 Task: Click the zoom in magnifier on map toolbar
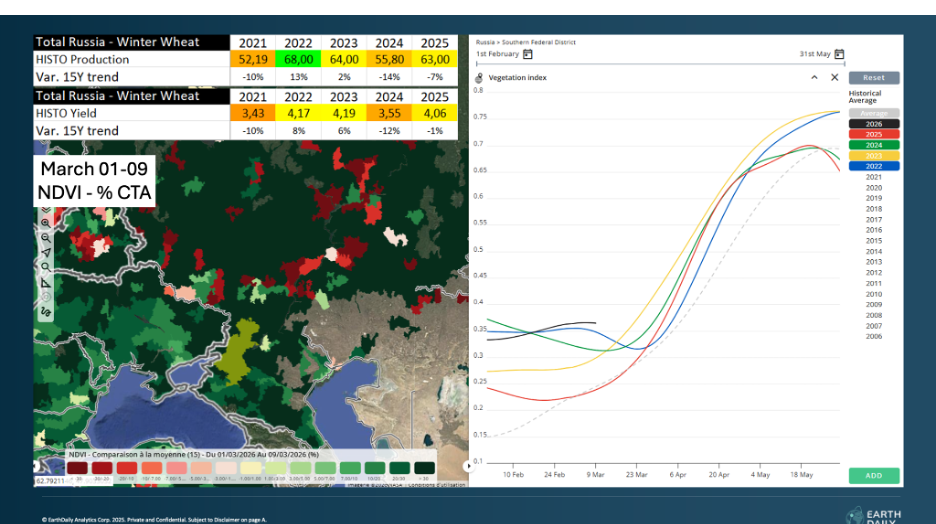[x=46, y=223]
